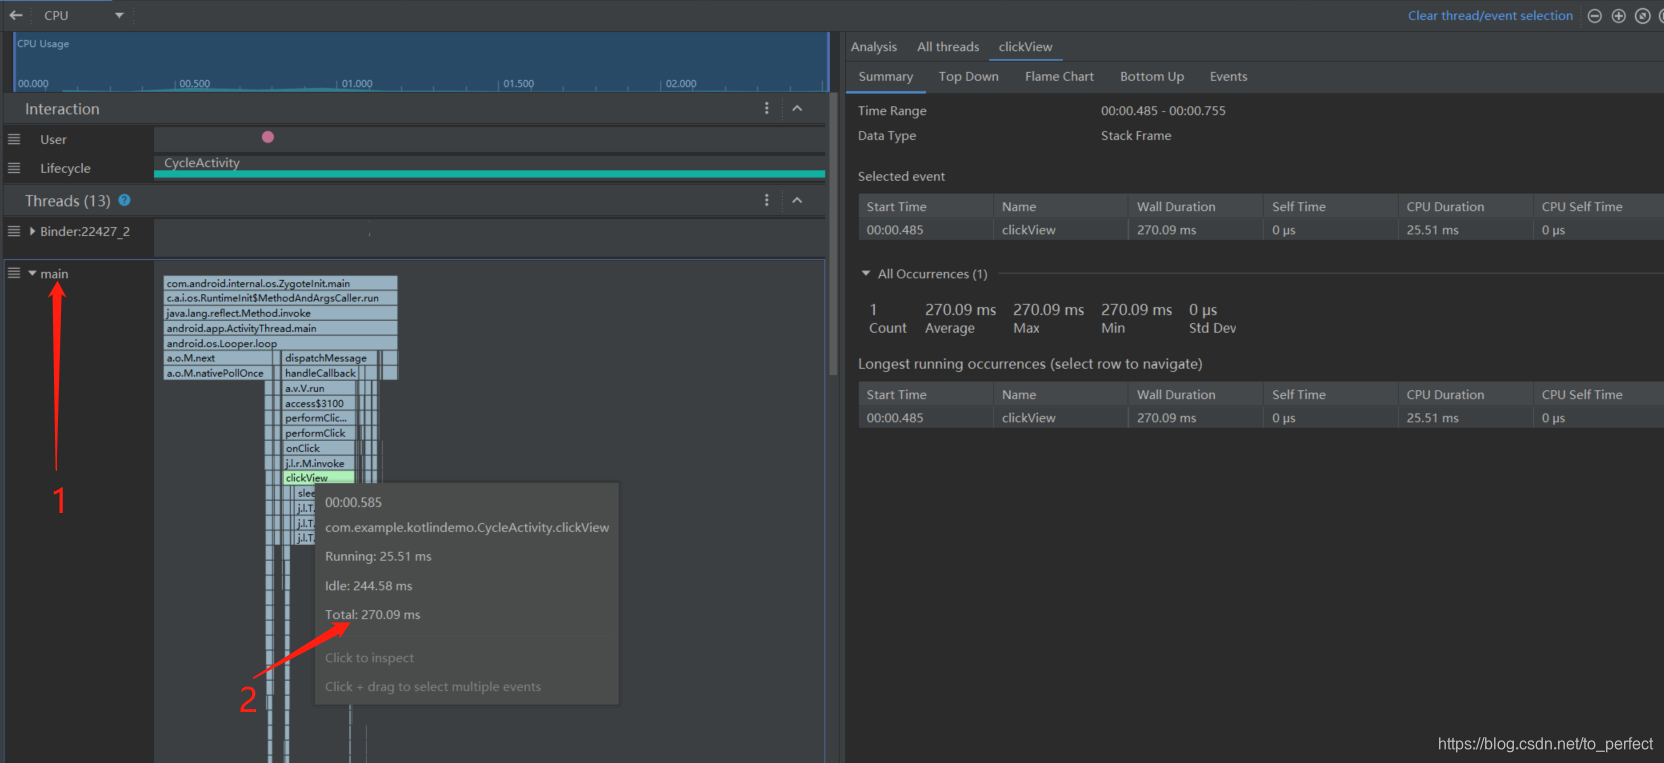Open the All threads tab
The height and width of the screenshot is (763, 1664).
point(948,47)
